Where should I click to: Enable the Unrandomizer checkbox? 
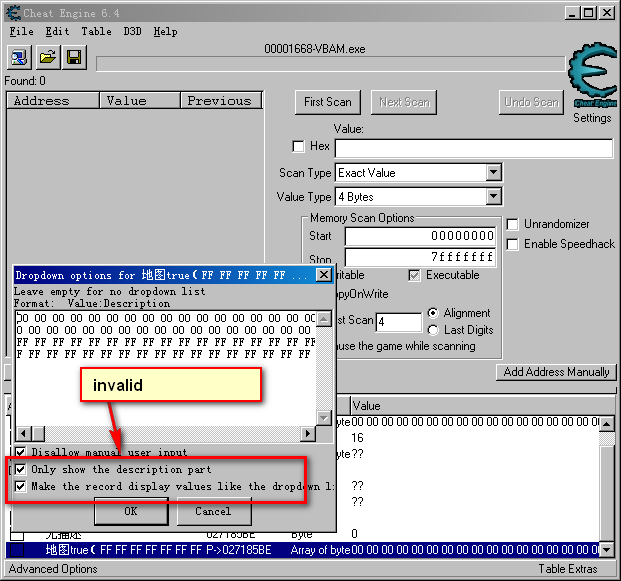tap(513, 224)
